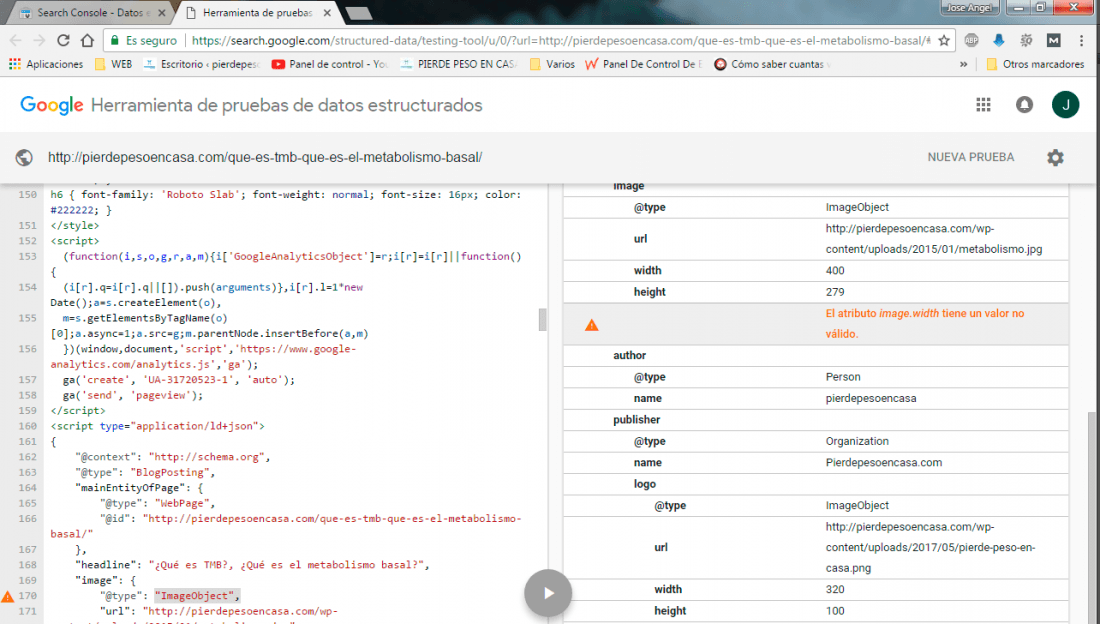Click the tested URL text field
This screenshot has height=624, width=1100.
264,157
